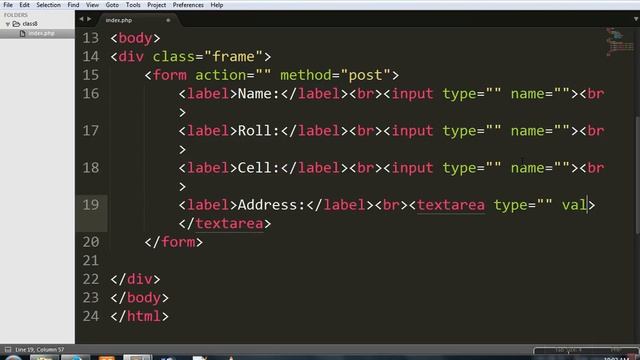
Task: Click the class8 folder icon
Action: coord(16,24)
